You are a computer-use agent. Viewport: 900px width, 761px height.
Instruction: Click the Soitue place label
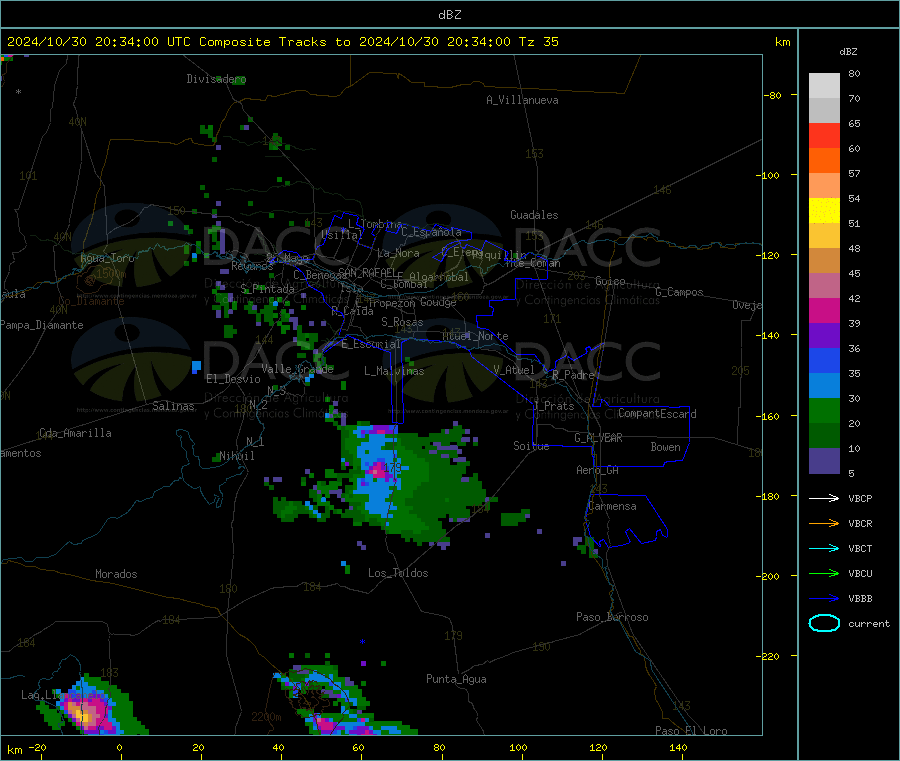pos(531,445)
